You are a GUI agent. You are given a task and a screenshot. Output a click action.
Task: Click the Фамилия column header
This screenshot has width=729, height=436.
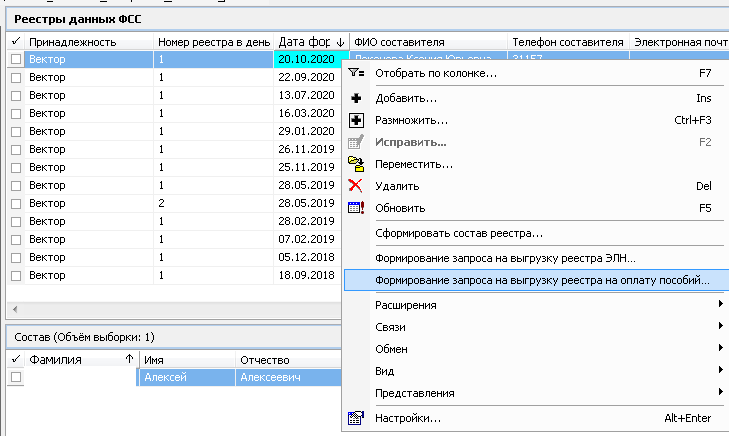[65, 359]
